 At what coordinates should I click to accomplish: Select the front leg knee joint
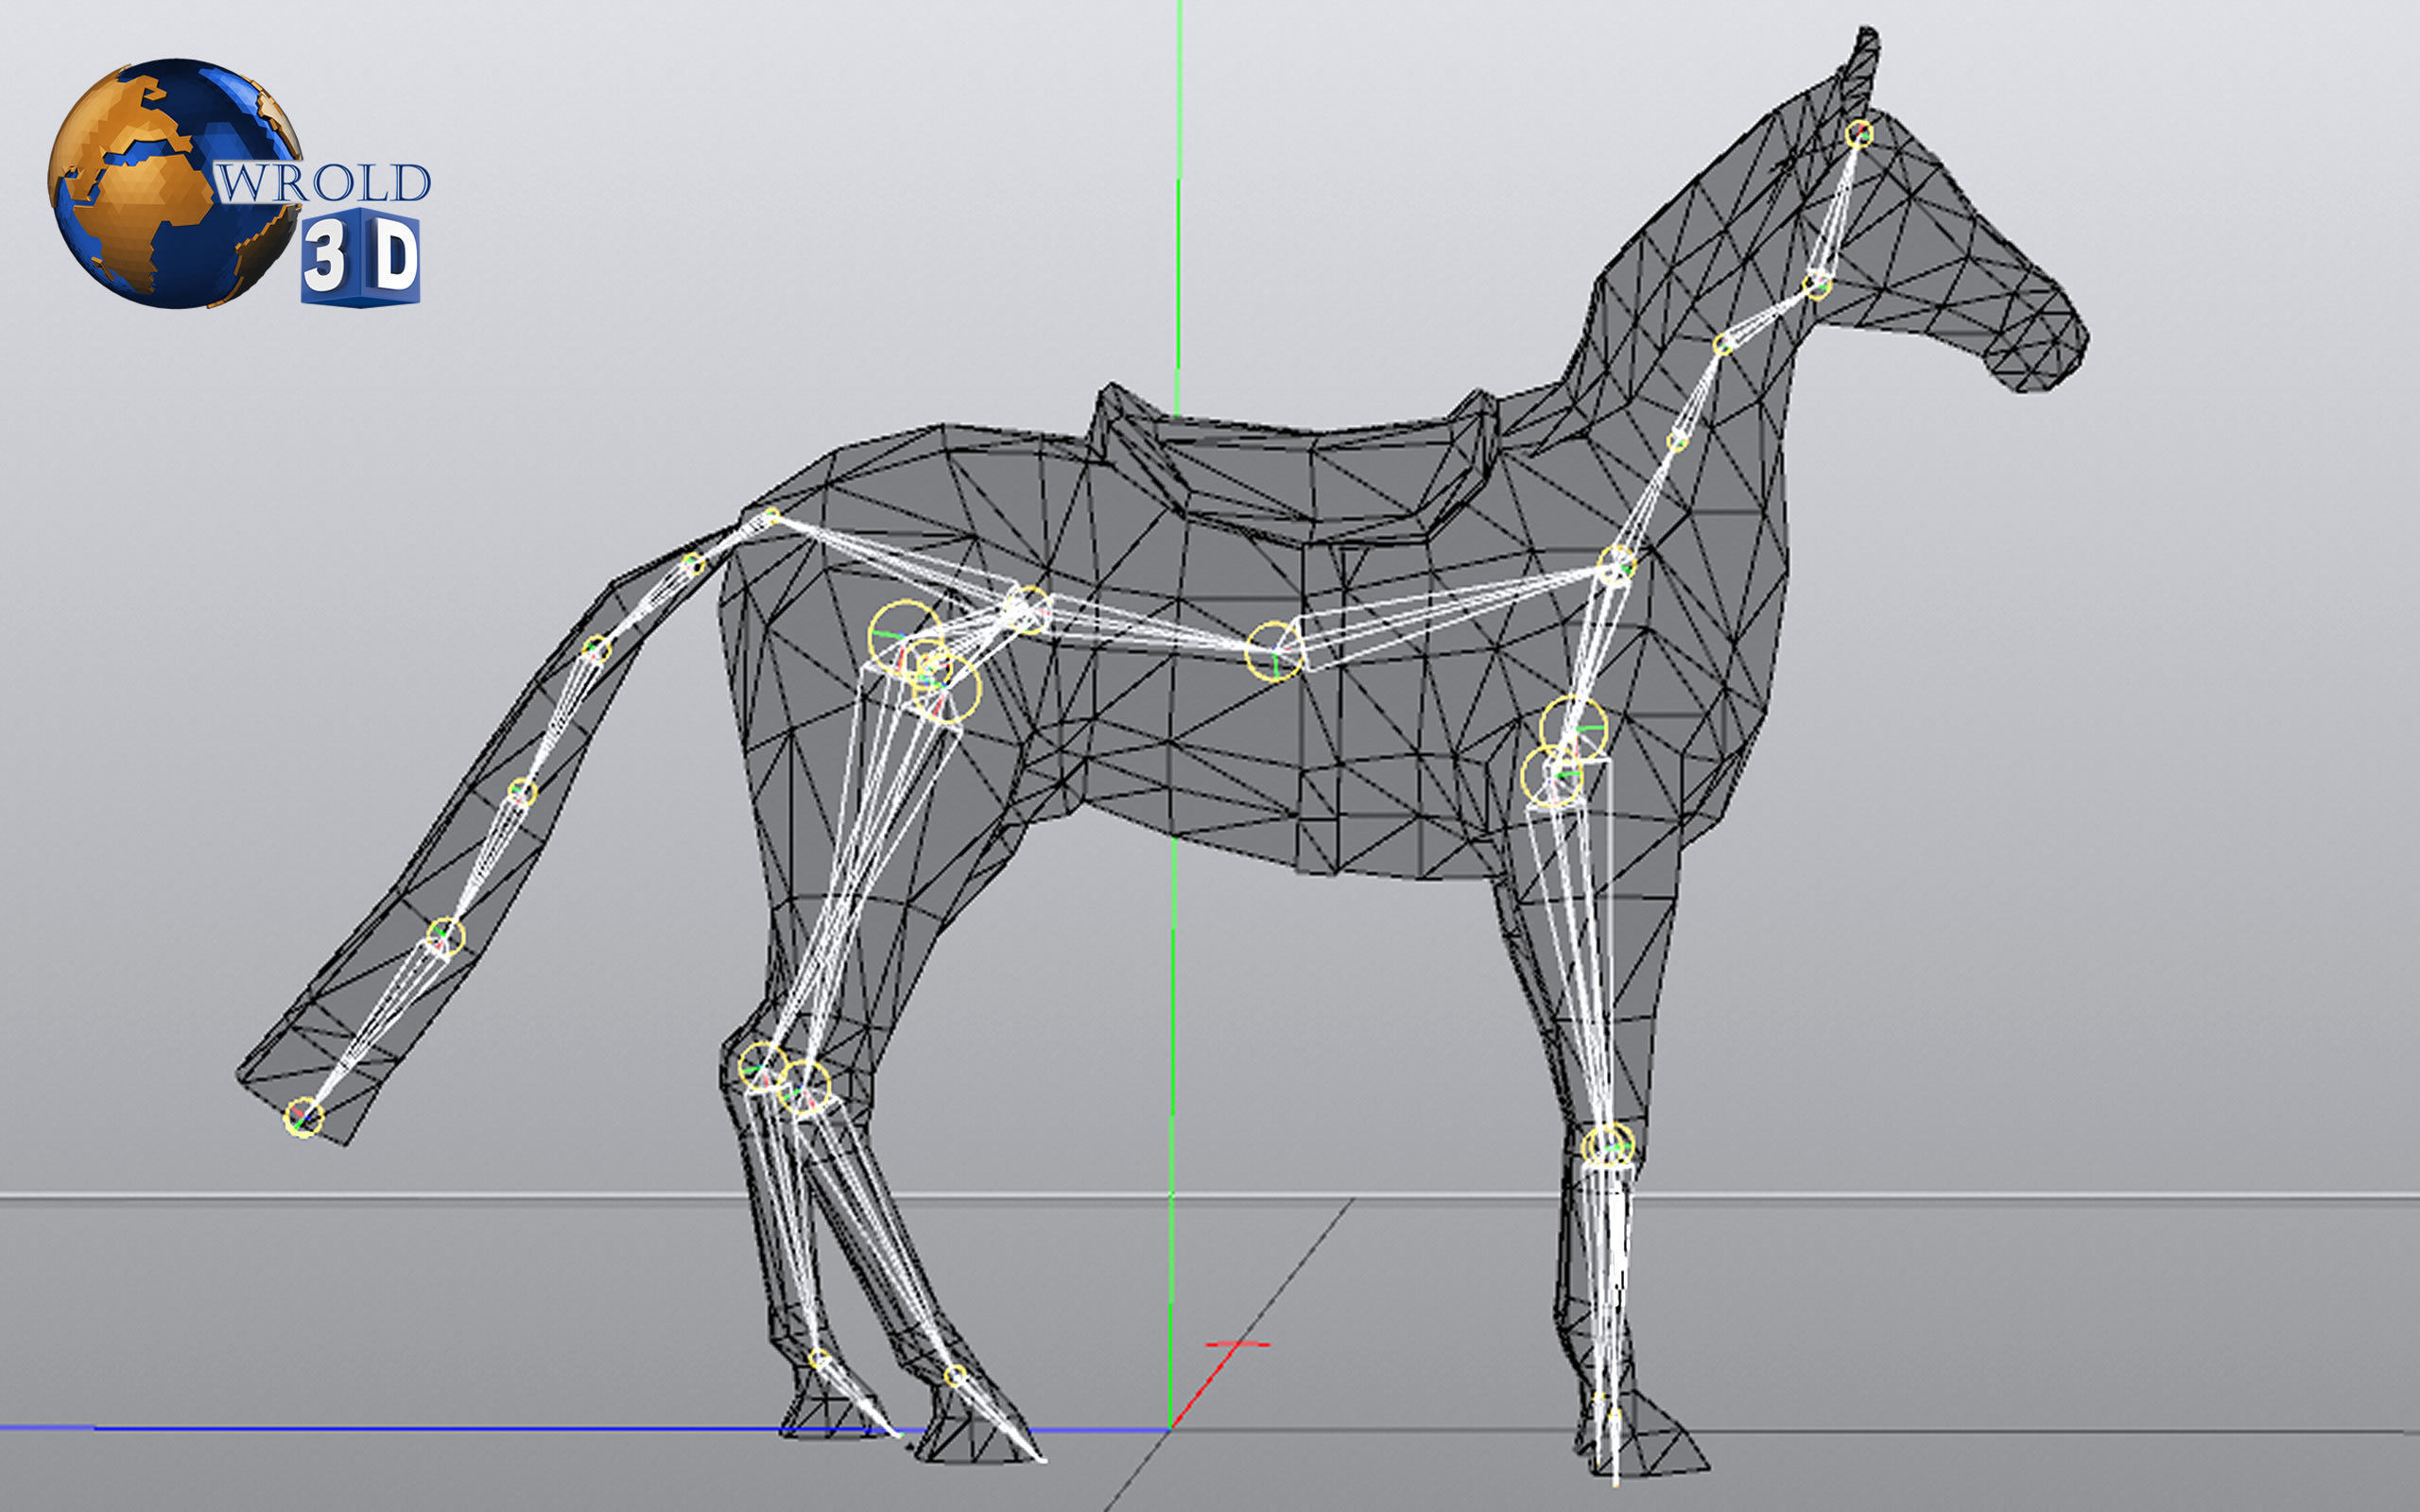pyautogui.click(x=1609, y=1146)
